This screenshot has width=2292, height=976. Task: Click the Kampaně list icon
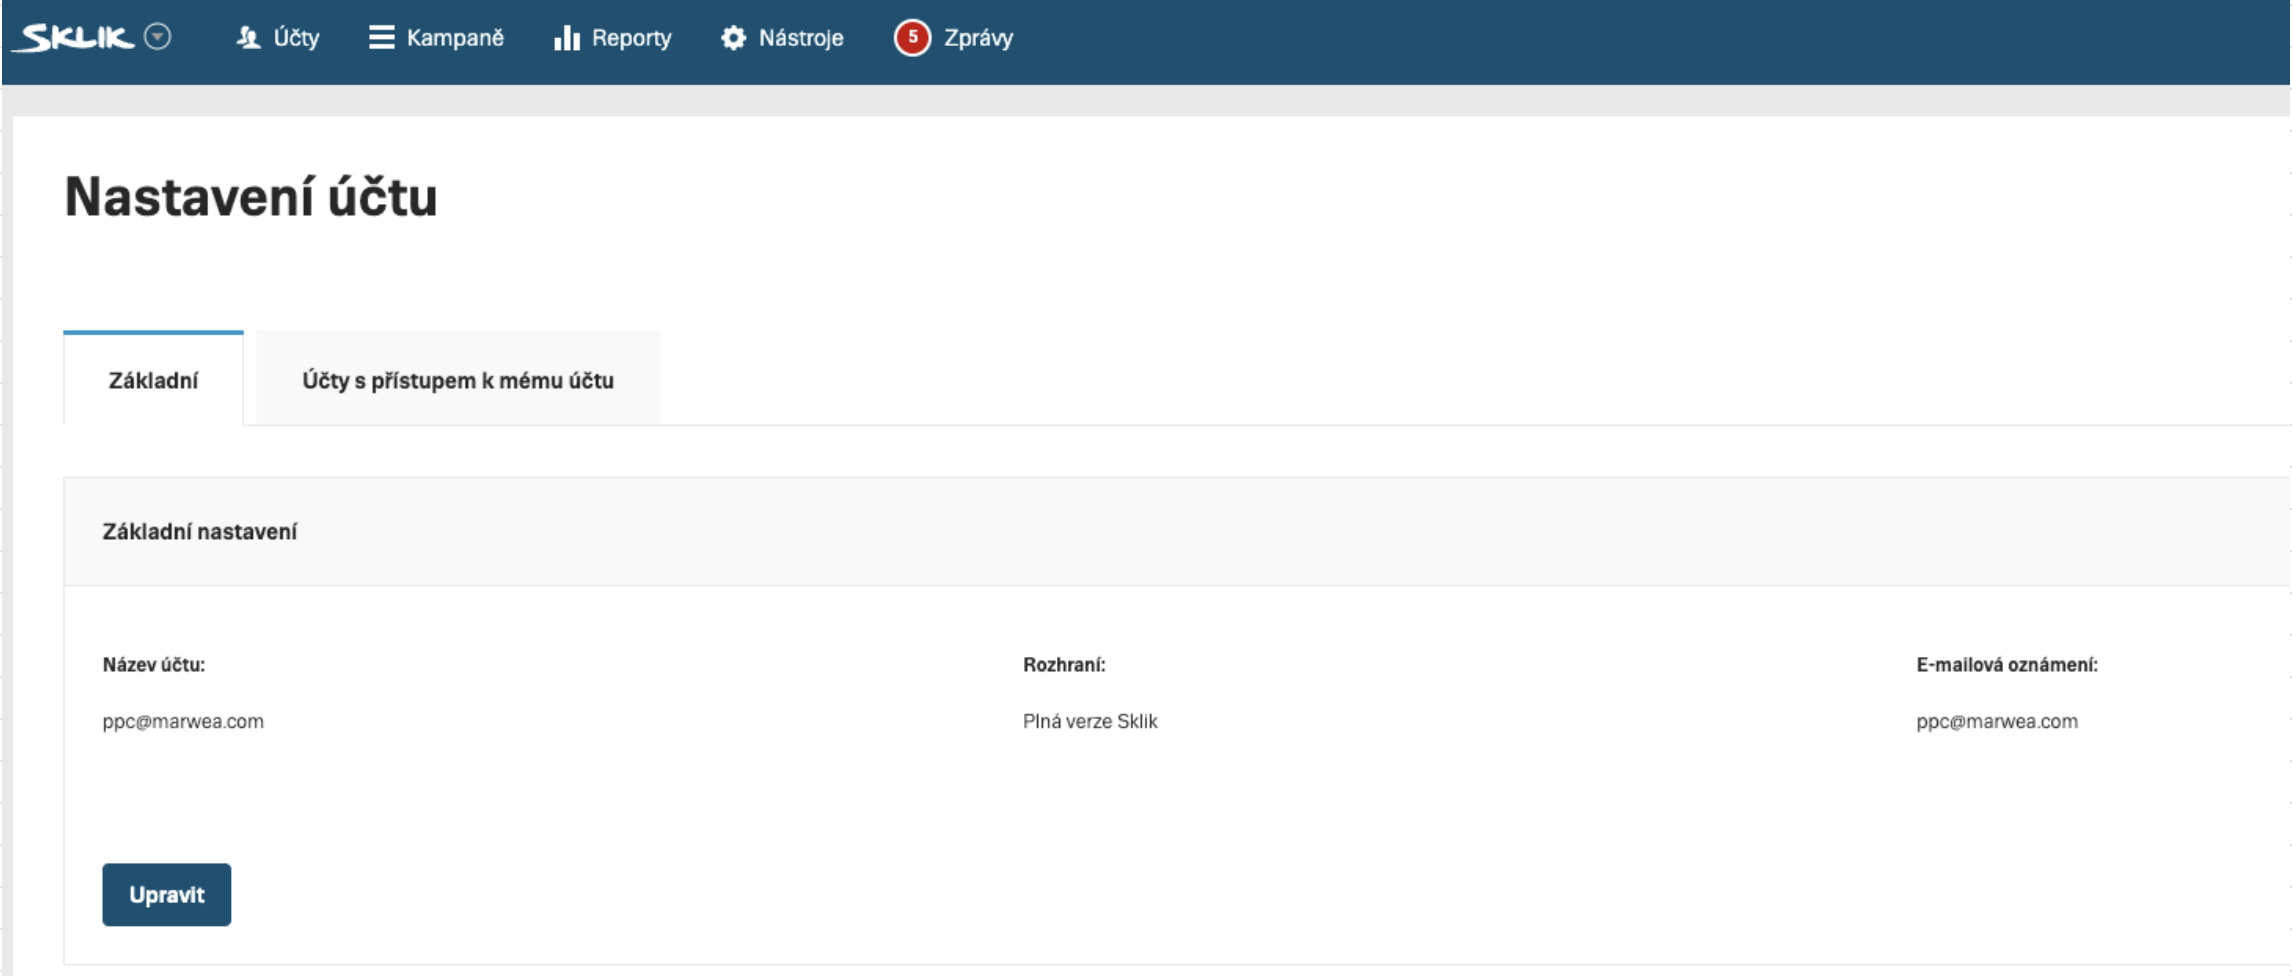[x=381, y=38]
